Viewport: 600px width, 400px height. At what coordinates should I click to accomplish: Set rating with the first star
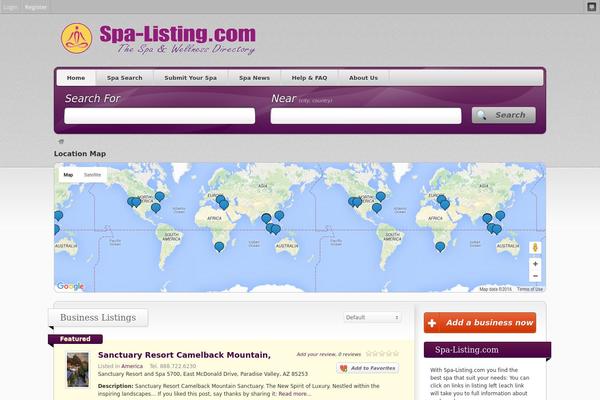(368, 354)
